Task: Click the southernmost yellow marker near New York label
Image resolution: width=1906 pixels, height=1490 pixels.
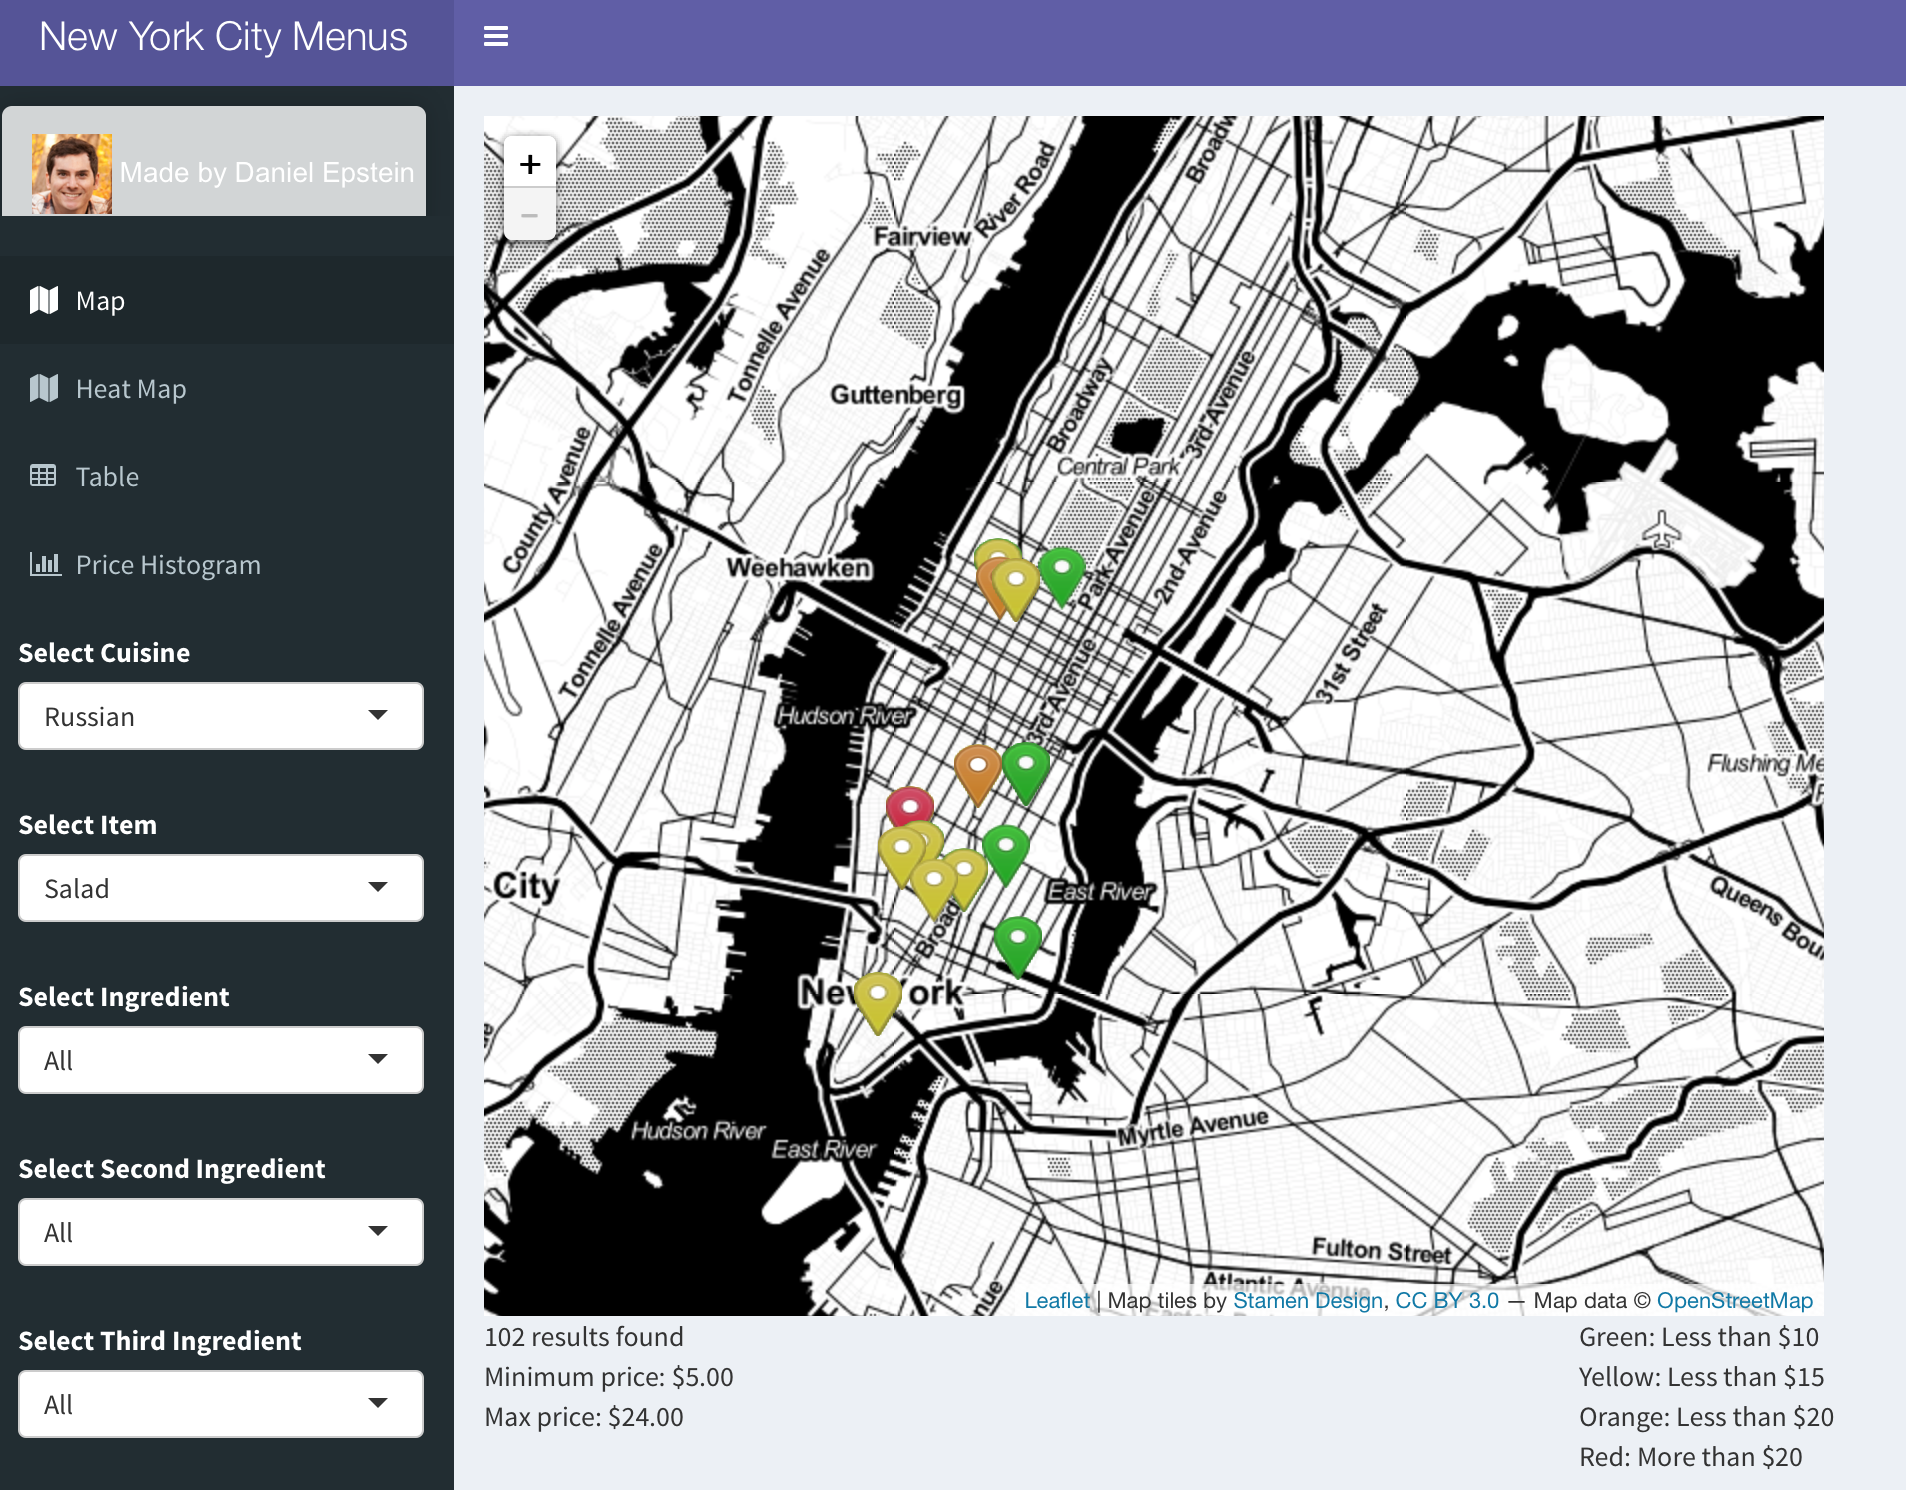Action: tap(878, 998)
